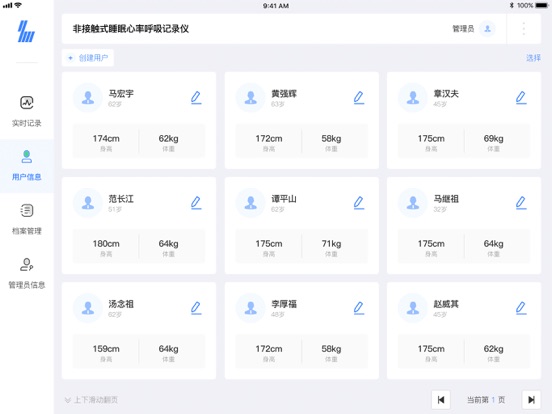Image resolution: width=552 pixels, height=414 pixels.
Task: Click 黄强辉 name text
Action: pos(284,94)
